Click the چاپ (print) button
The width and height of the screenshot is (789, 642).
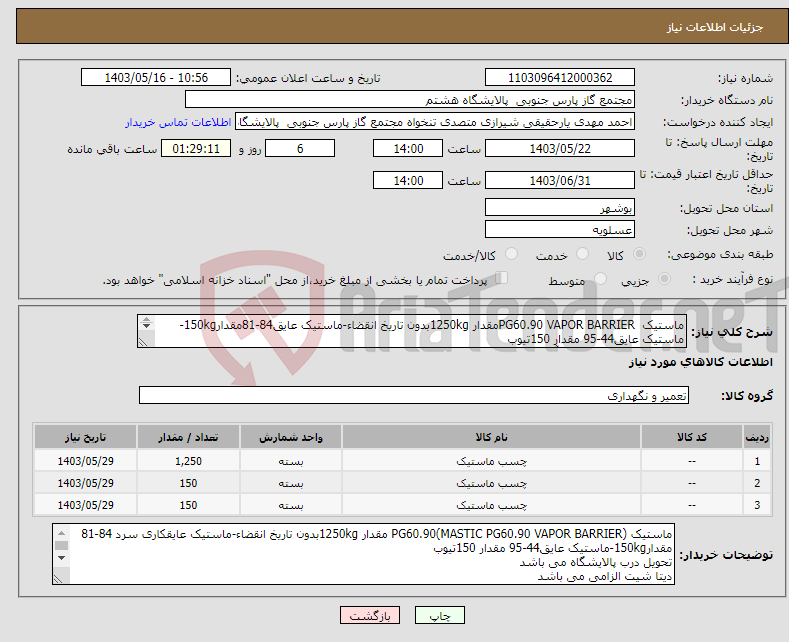[439, 615]
